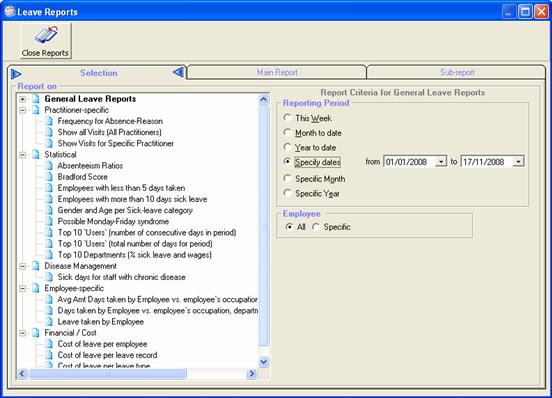Screen dimensions: 552x398
Task: Click icon beside Show all Visits (All Practitioners)
Action: (x=49, y=132)
